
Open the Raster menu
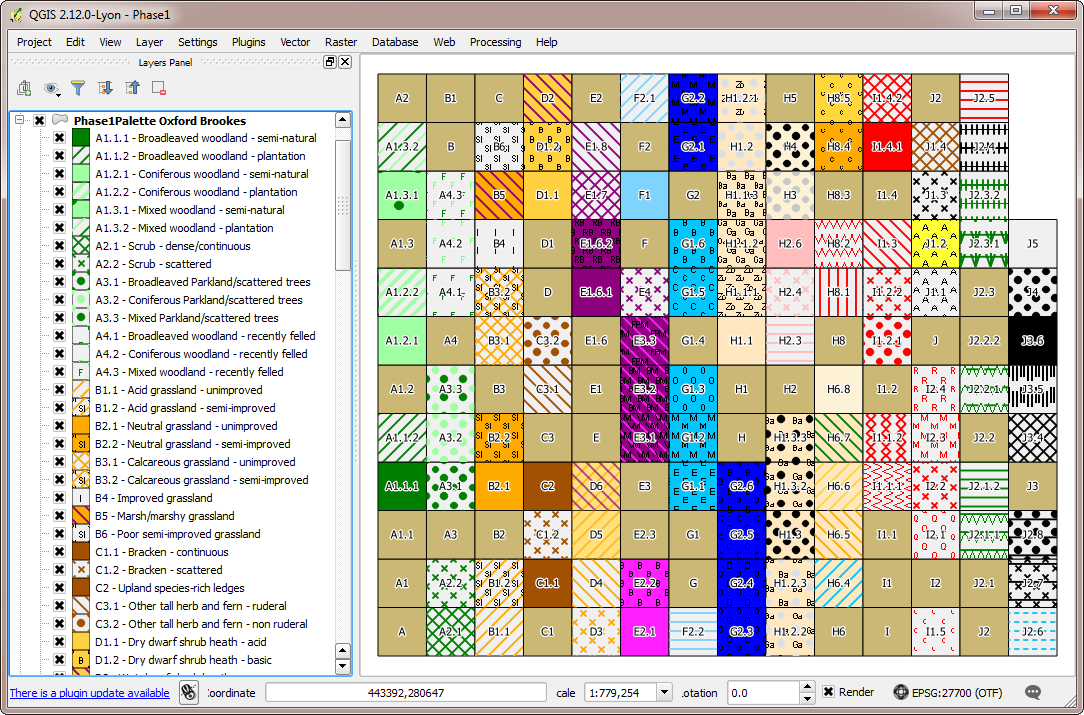(x=341, y=42)
